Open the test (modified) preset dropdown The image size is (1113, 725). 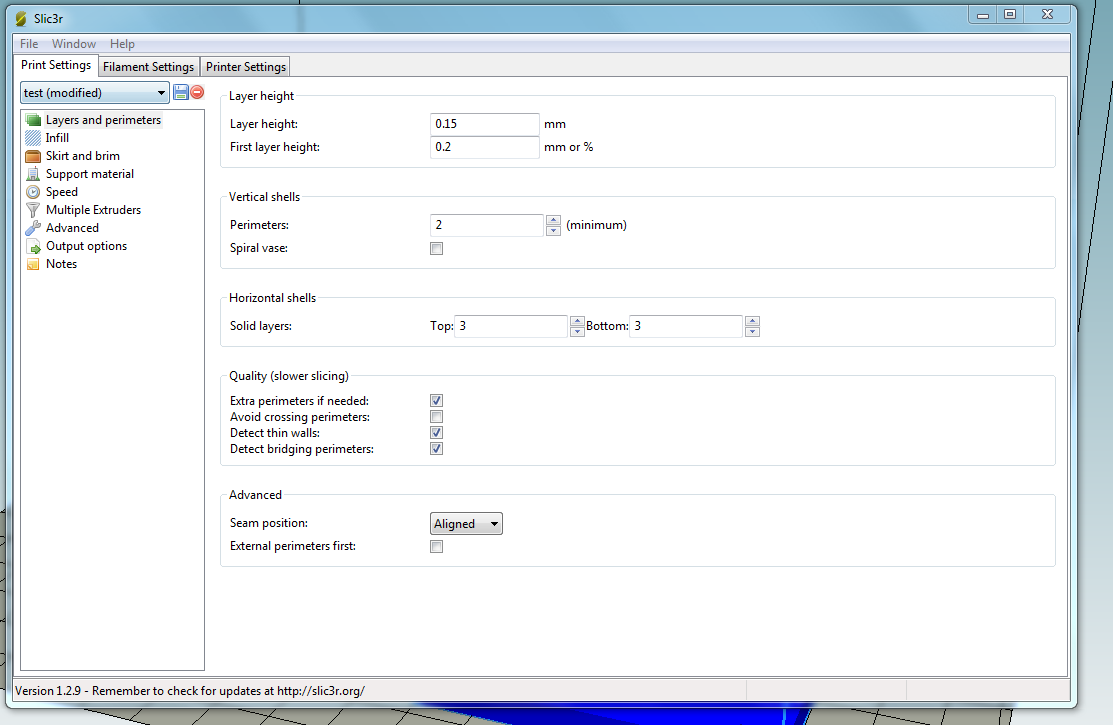pos(94,93)
